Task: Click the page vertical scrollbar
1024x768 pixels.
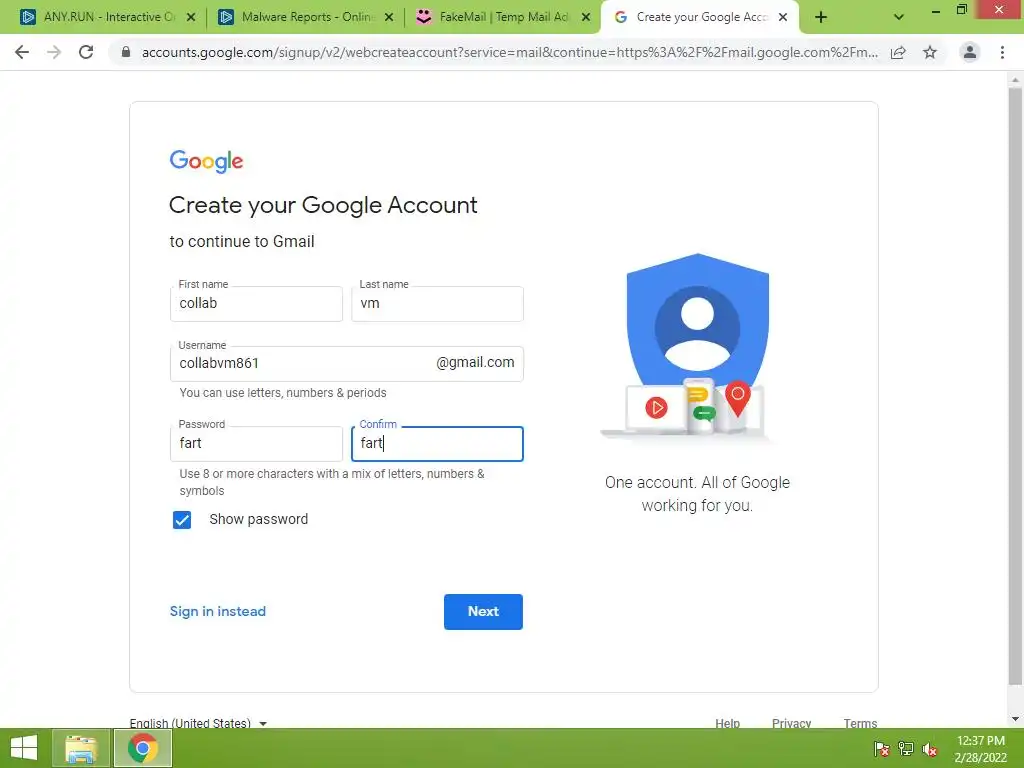Action: coord(1015,385)
